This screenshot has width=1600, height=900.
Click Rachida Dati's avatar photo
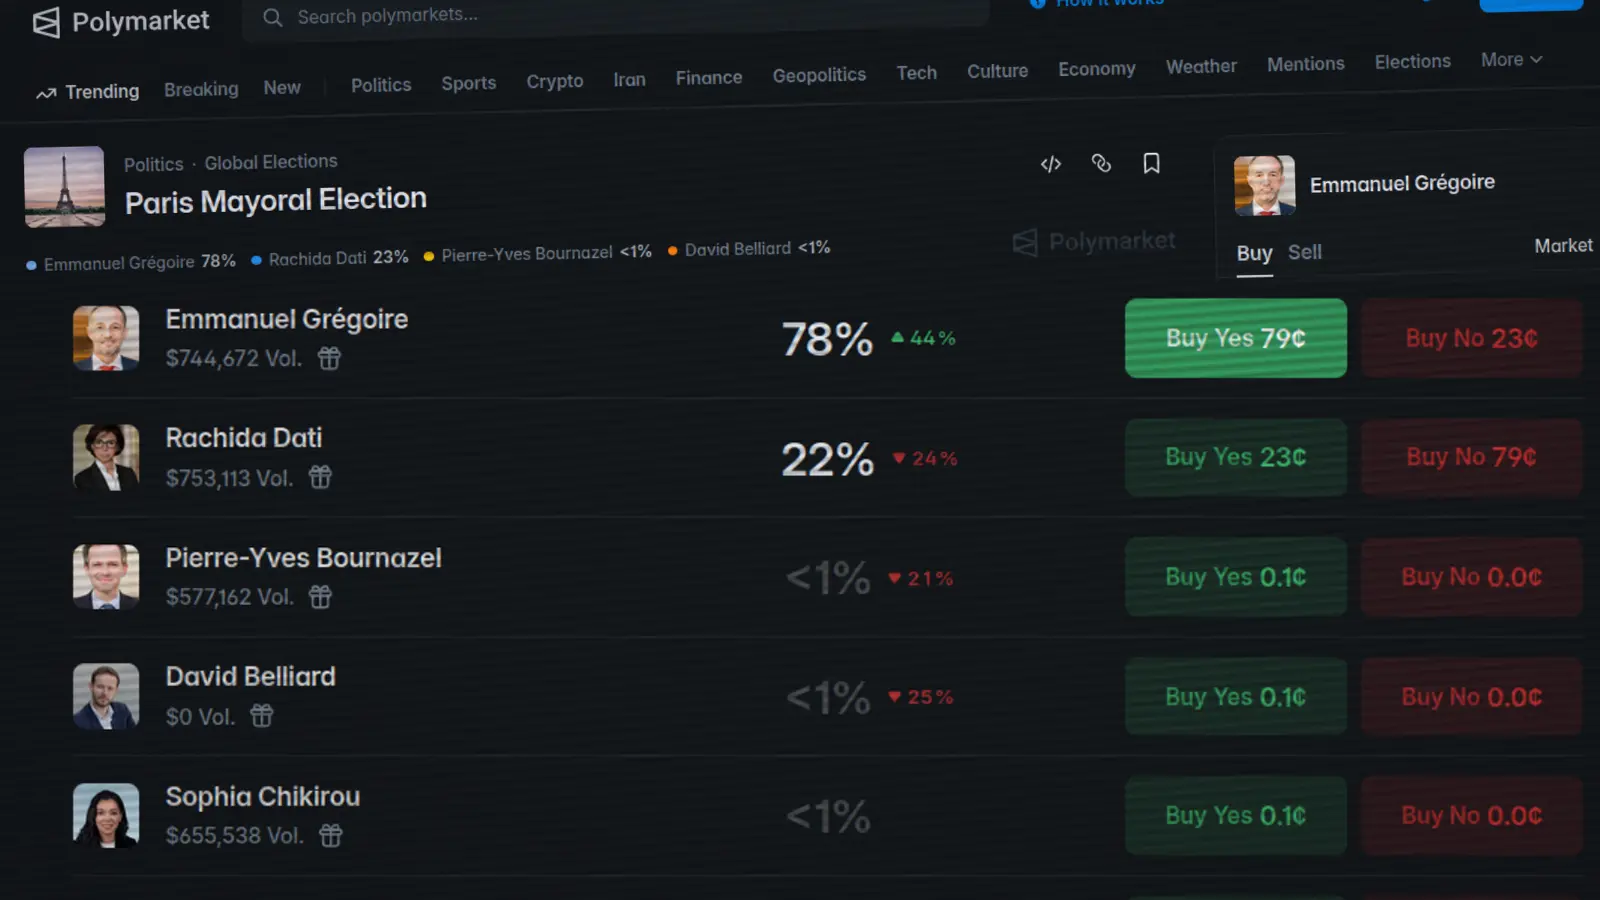coord(106,457)
